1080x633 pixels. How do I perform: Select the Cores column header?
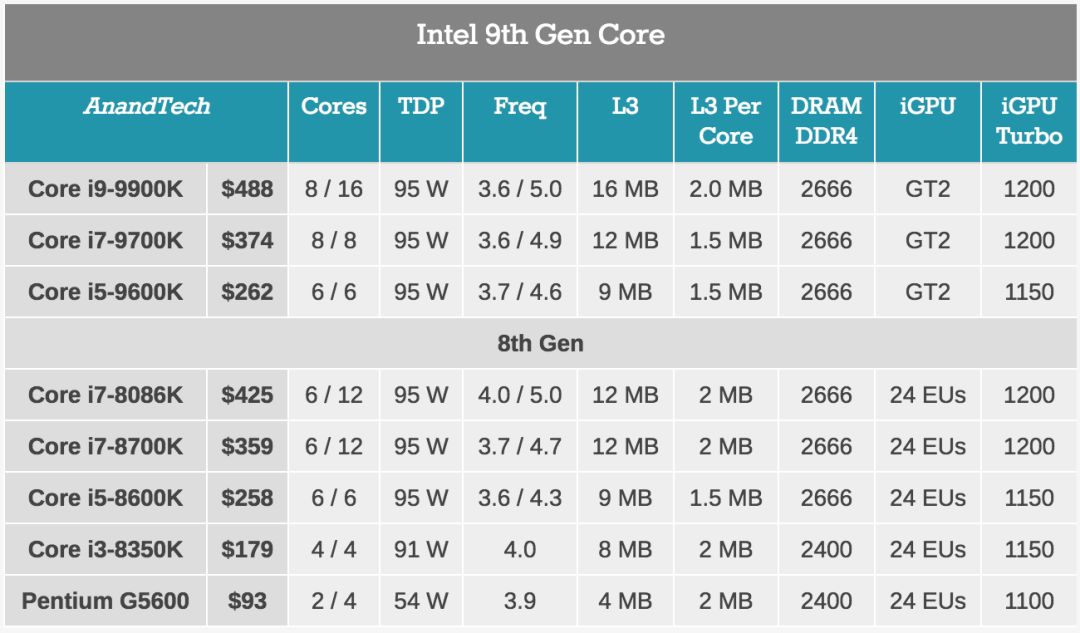pyautogui.click(x=334, y=107)
